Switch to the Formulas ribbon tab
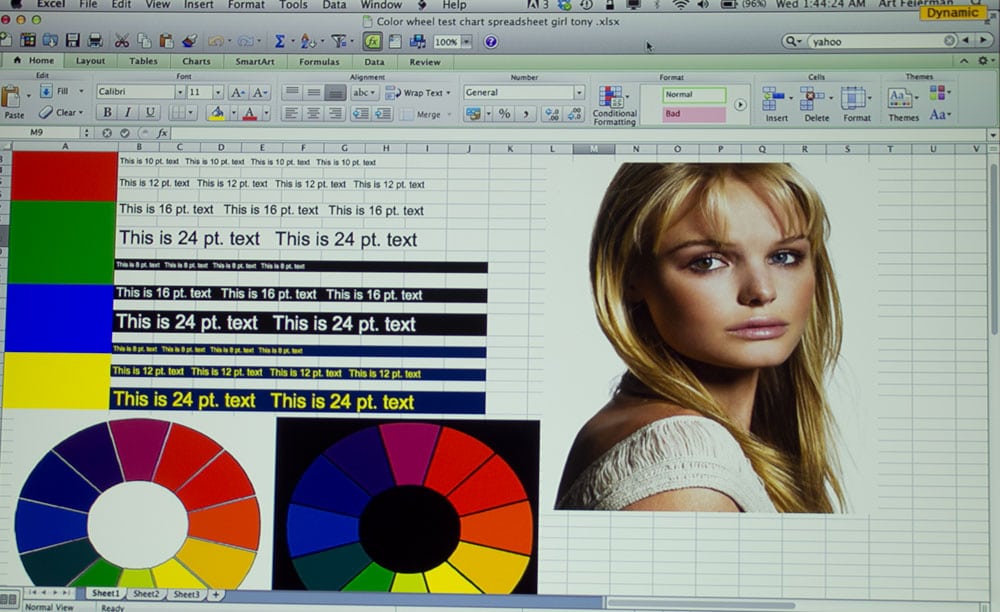Screen dimensions: 1000x612 tap(319, 62)
